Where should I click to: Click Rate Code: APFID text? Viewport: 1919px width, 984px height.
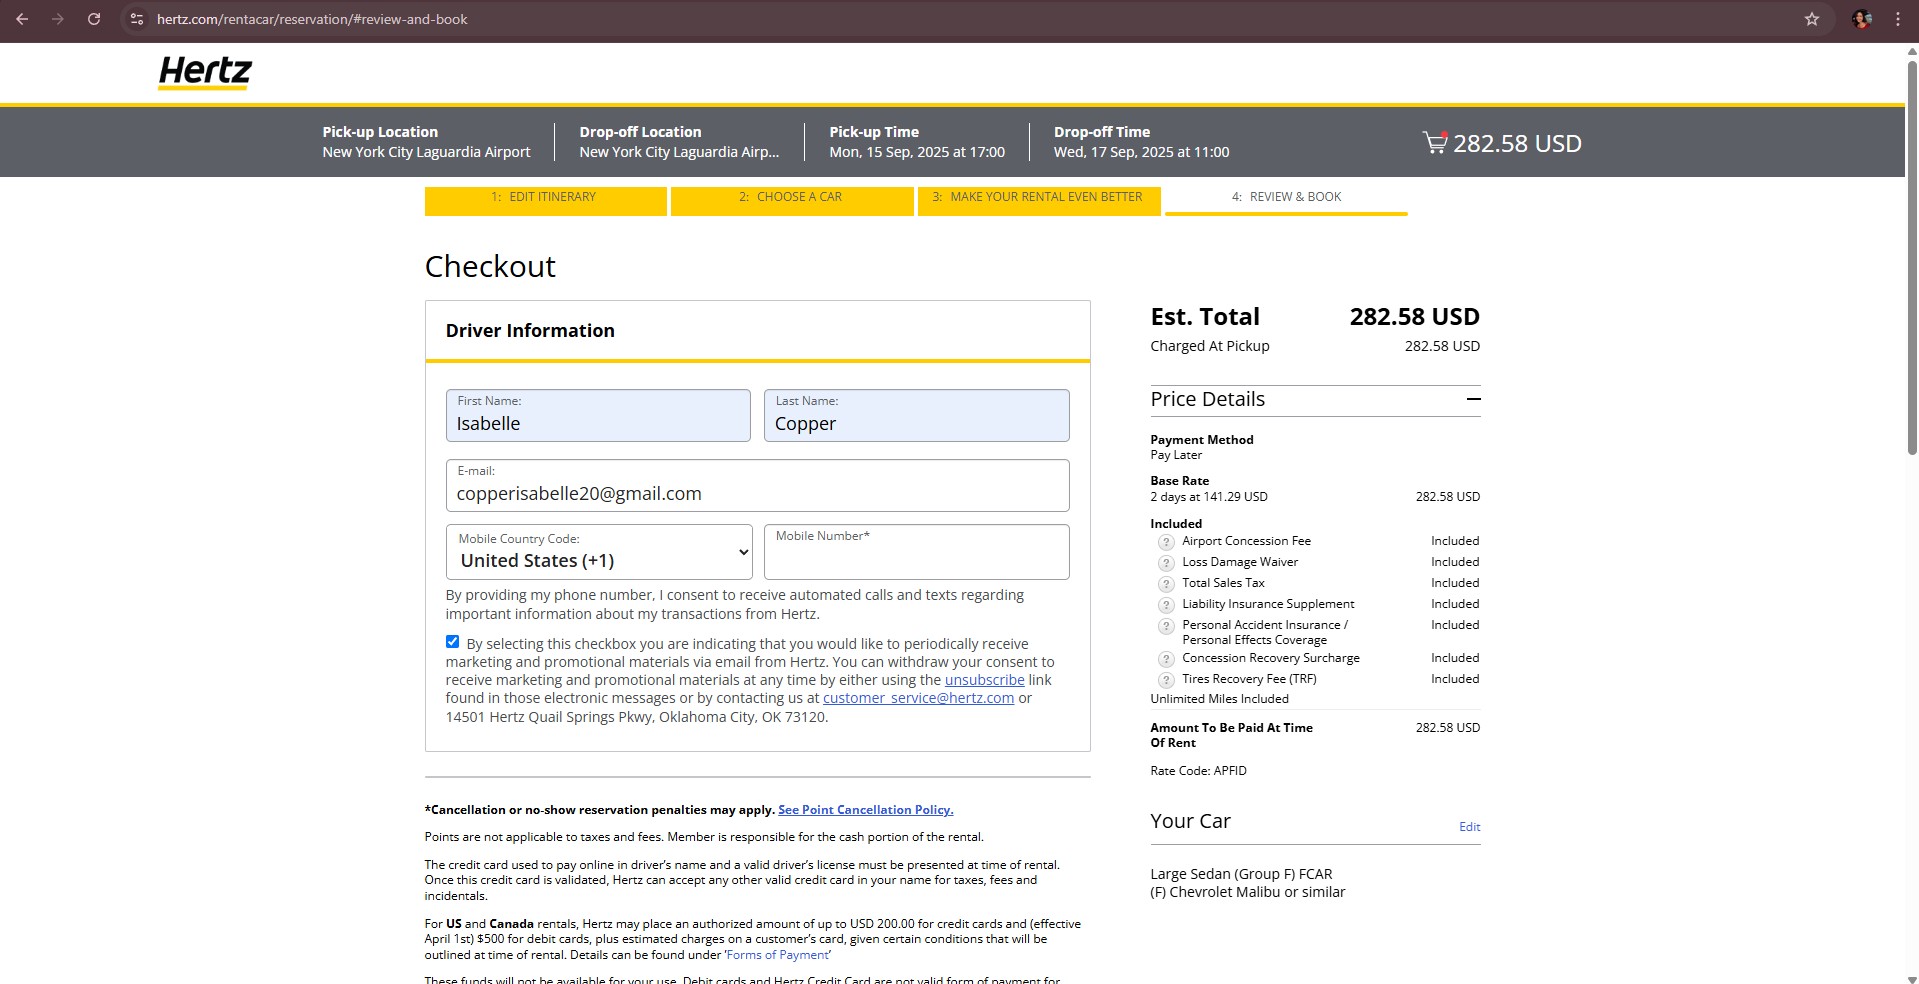1198,771
